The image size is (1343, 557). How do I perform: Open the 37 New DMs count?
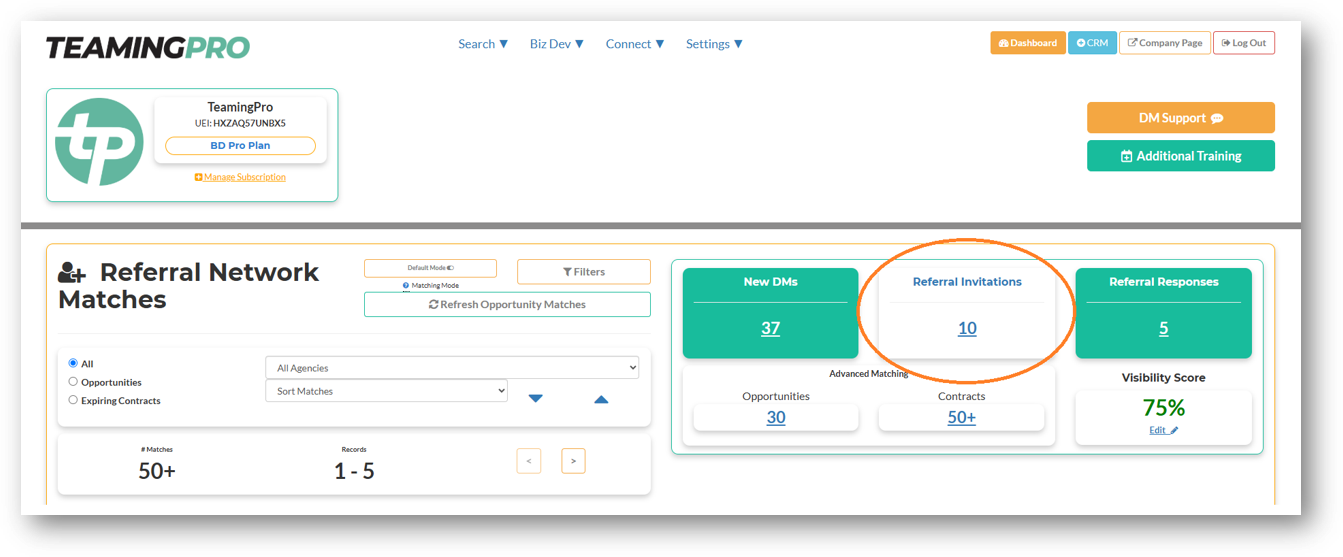click(770, 328)
